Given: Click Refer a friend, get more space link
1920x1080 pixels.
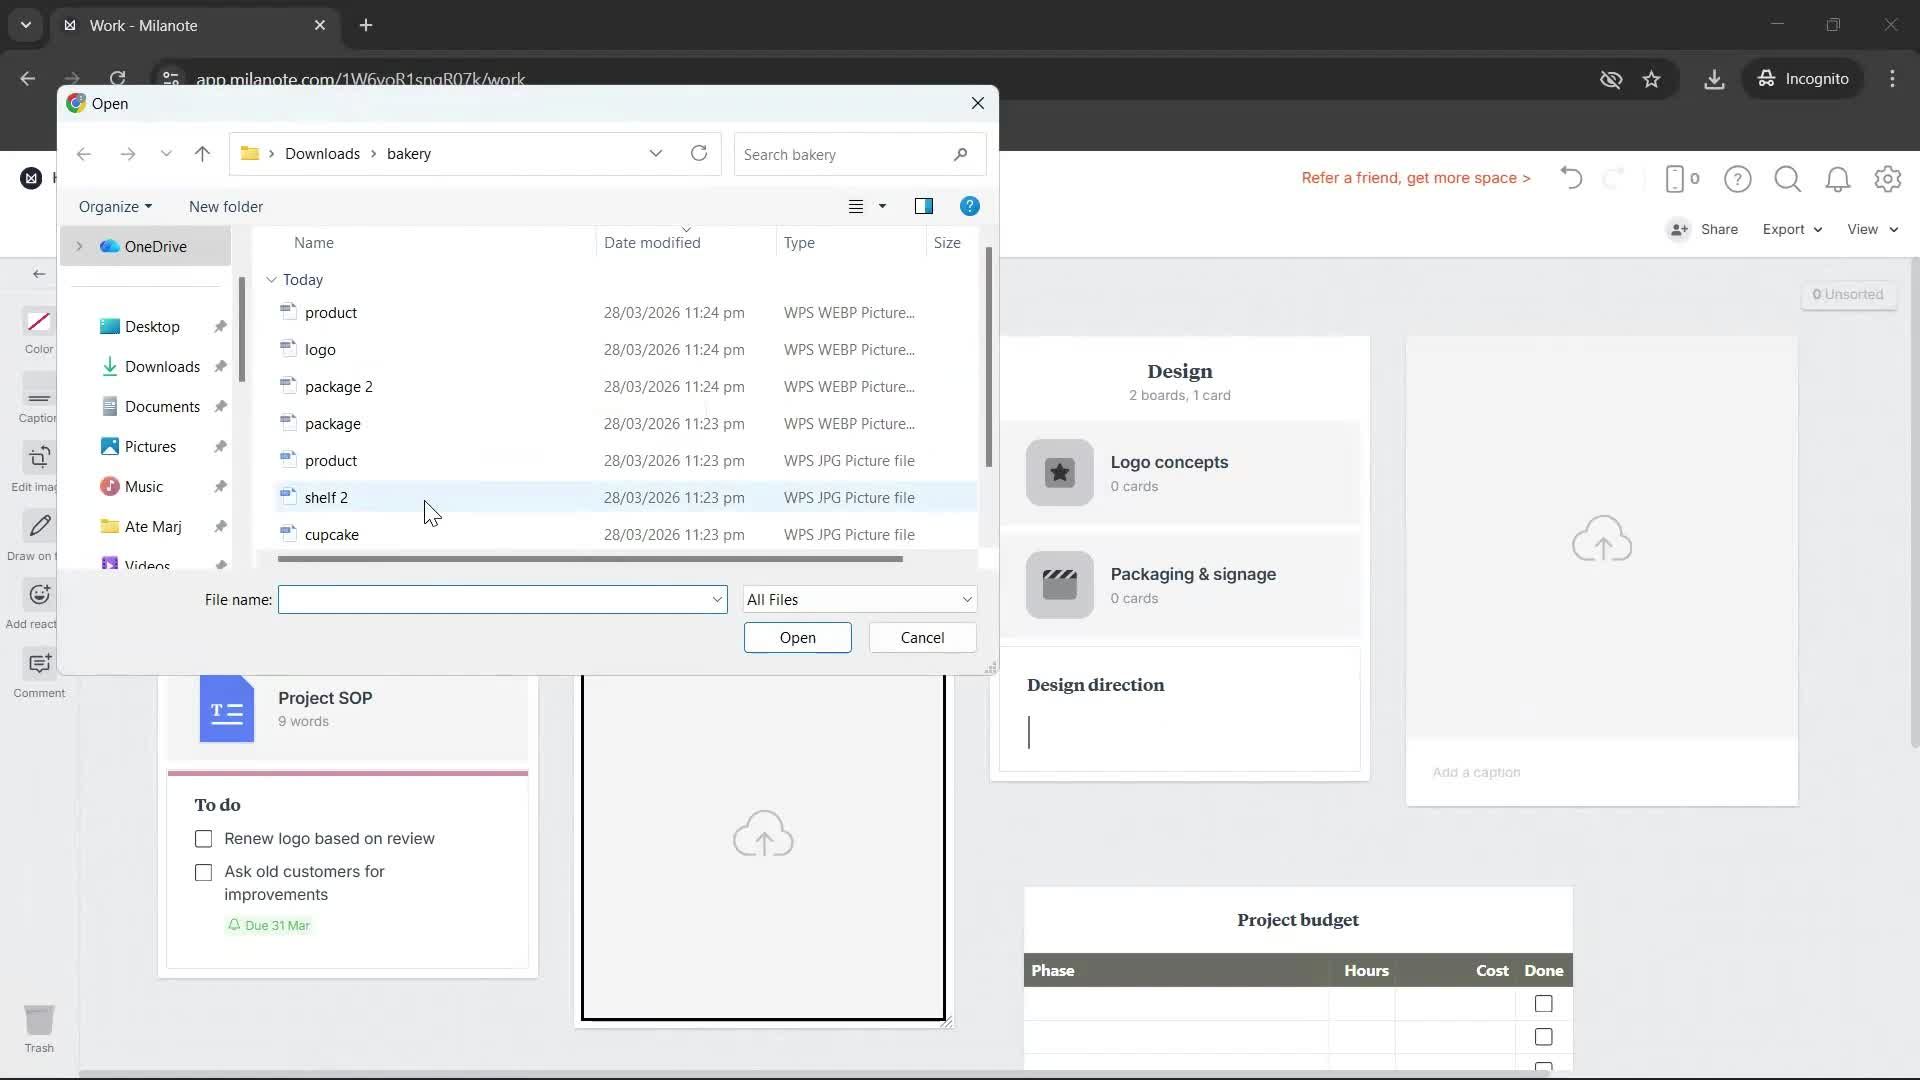Looking at the screenshot, I should pos(1415,178).
